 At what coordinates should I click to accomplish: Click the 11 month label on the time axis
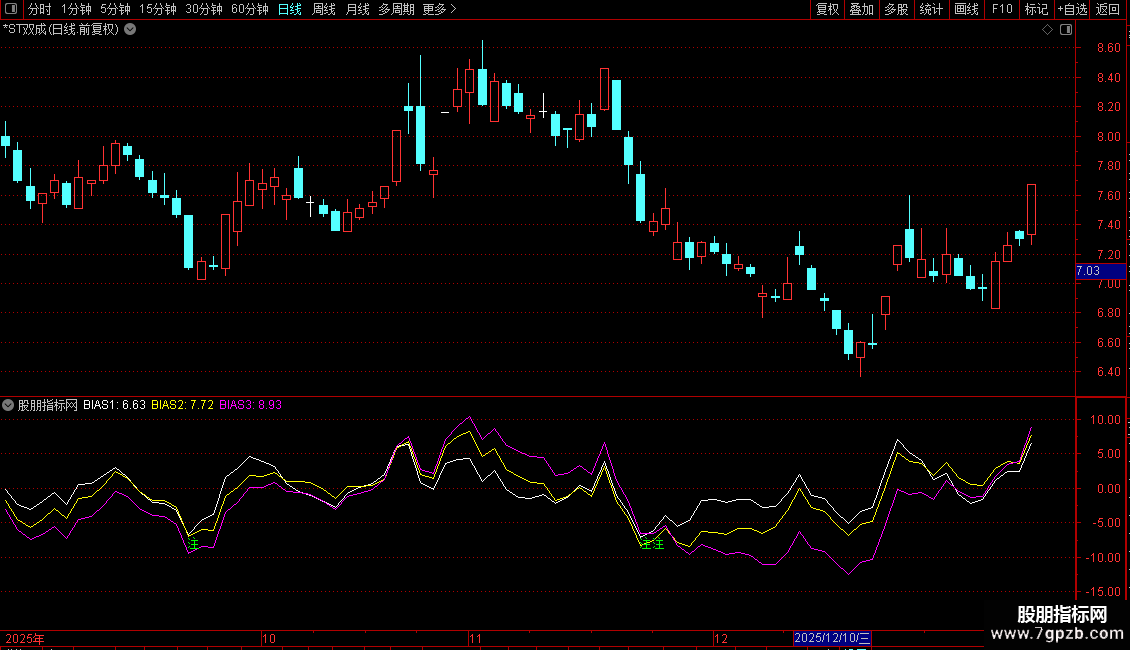click(x=475, y=638)
